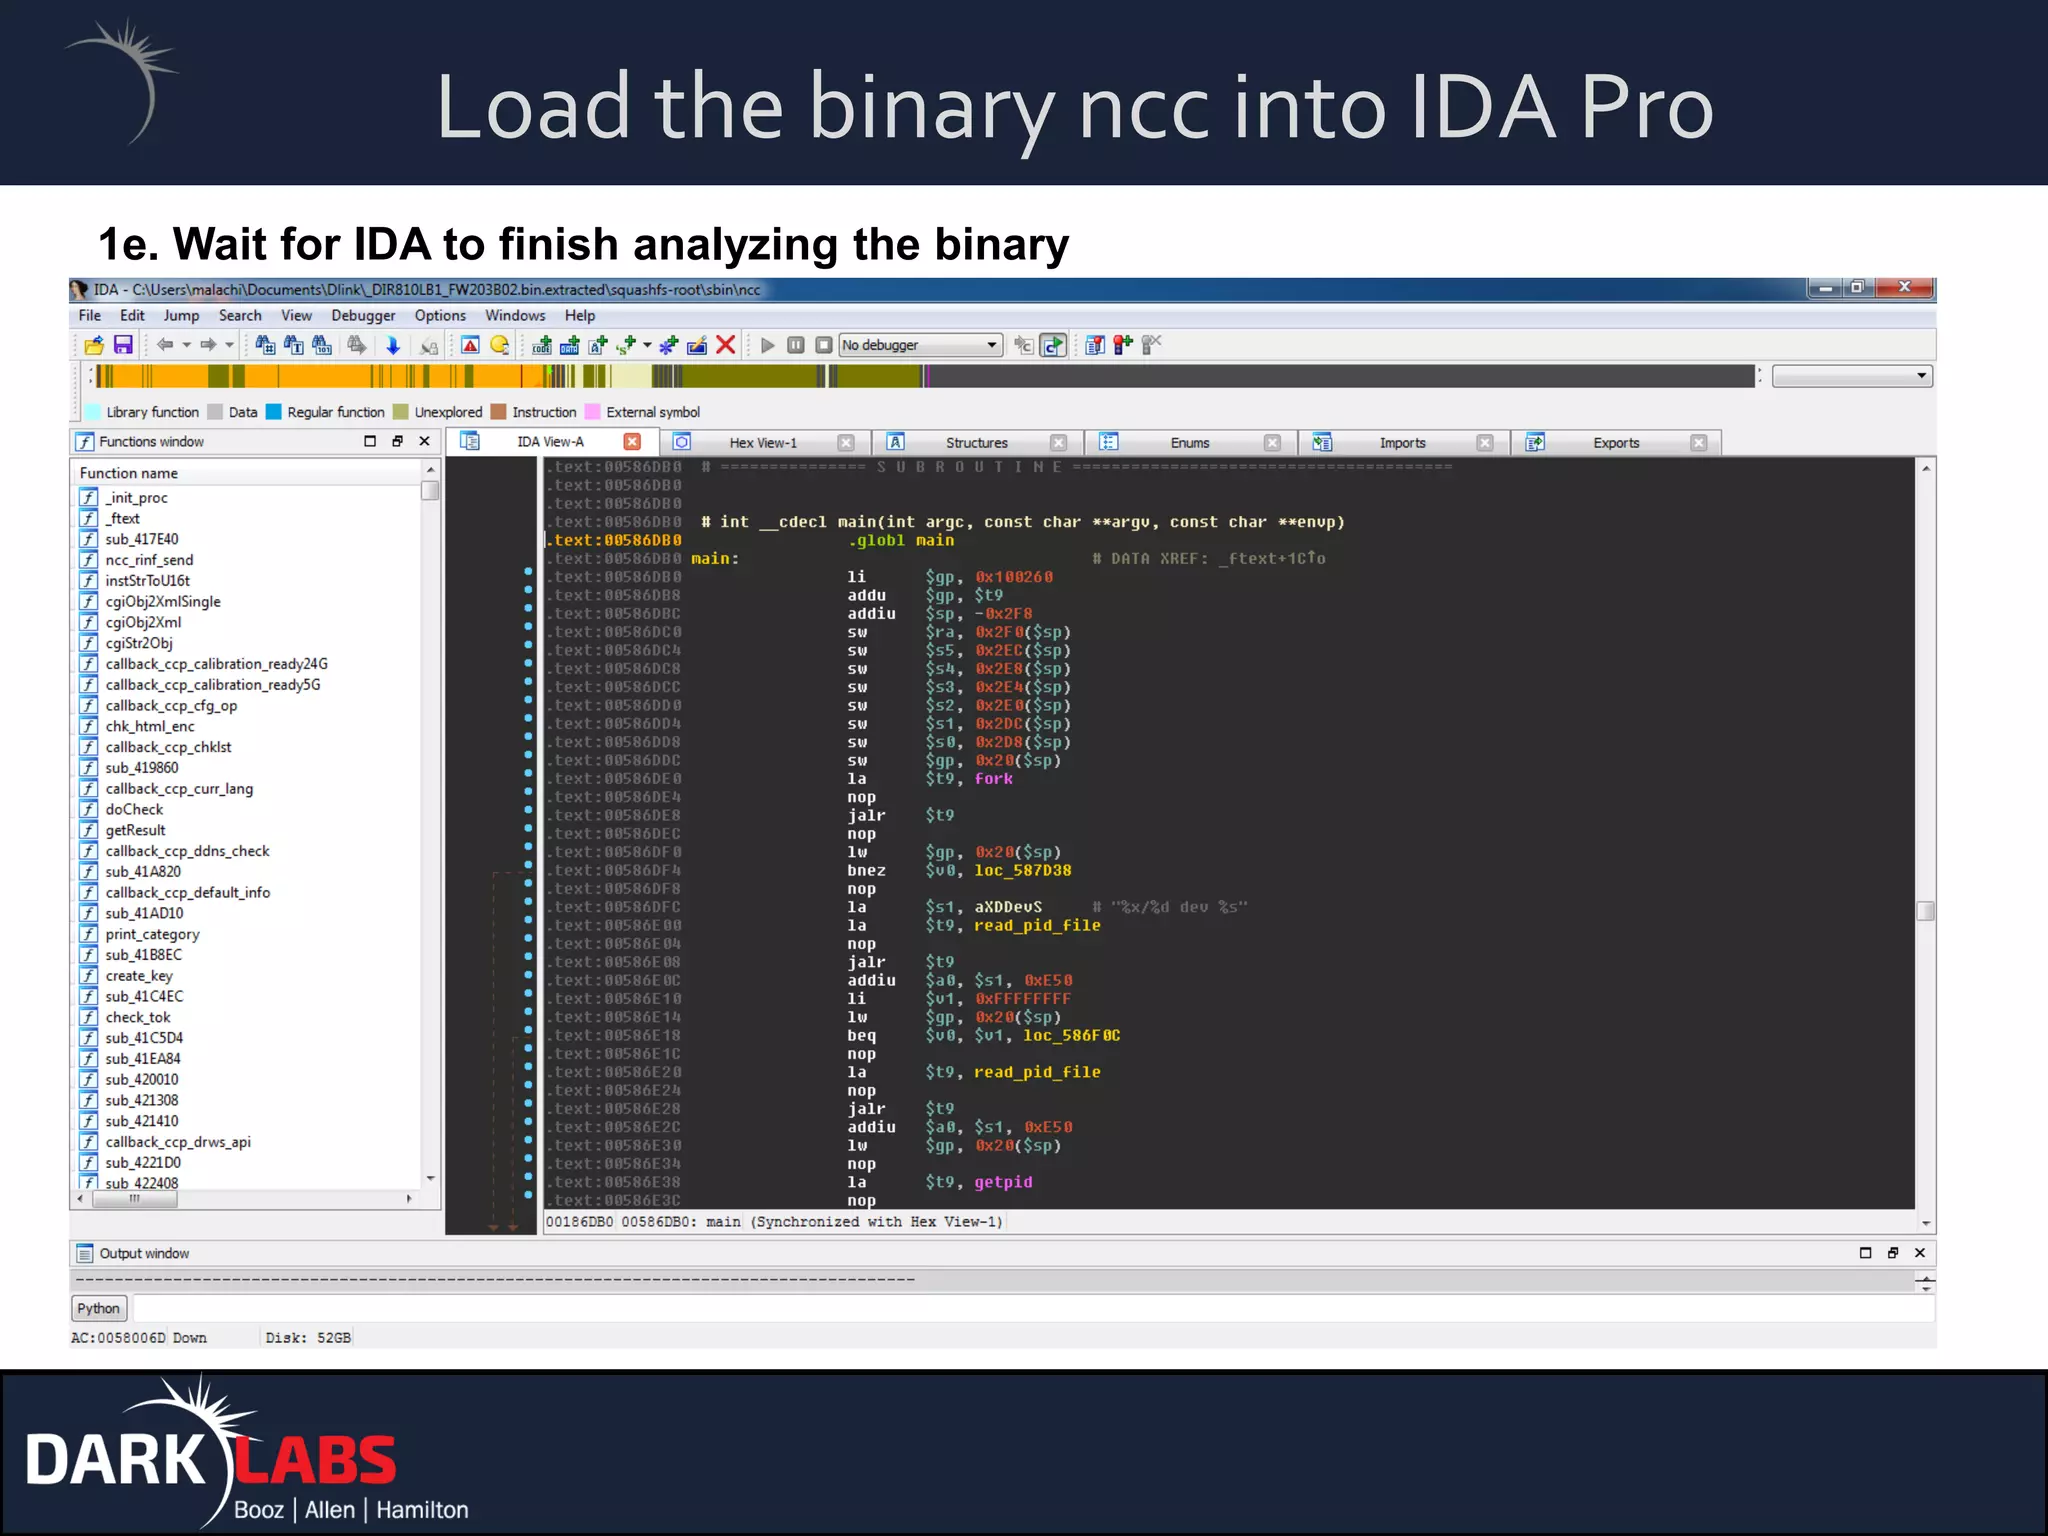The height and width of the screenshot is (1536, 2048).
Task: Click the loc_587D38 branch target
Action: point(1022,871)
